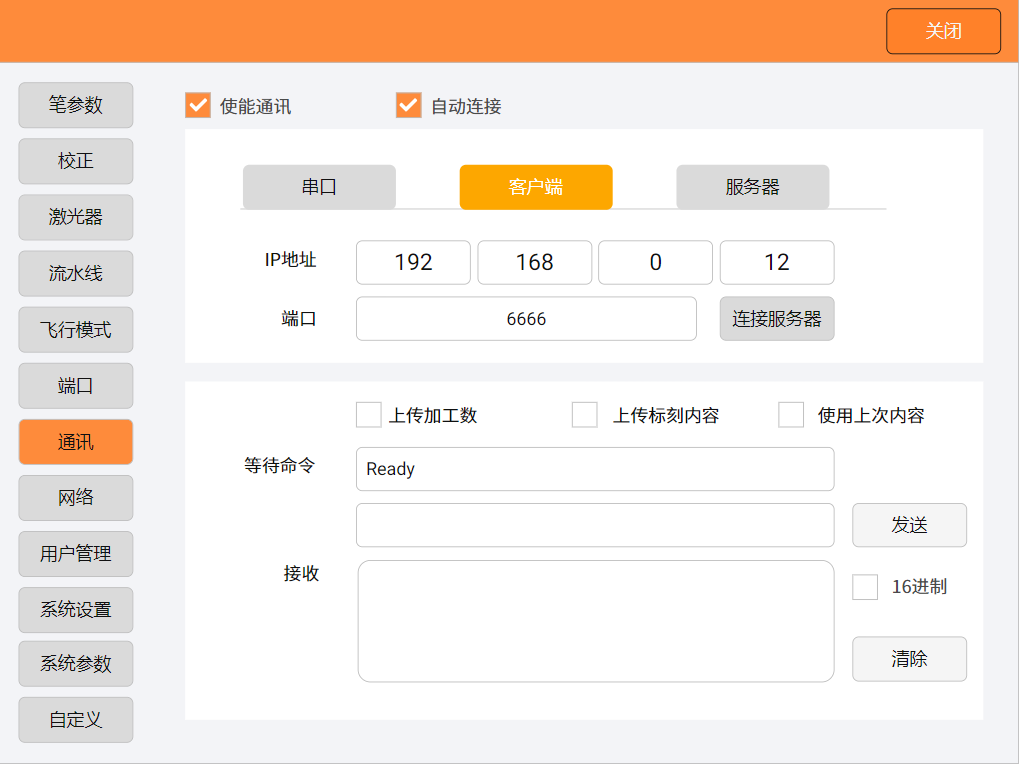
Task: Select the 自定义 sidebar item
Action: (75, 719)
